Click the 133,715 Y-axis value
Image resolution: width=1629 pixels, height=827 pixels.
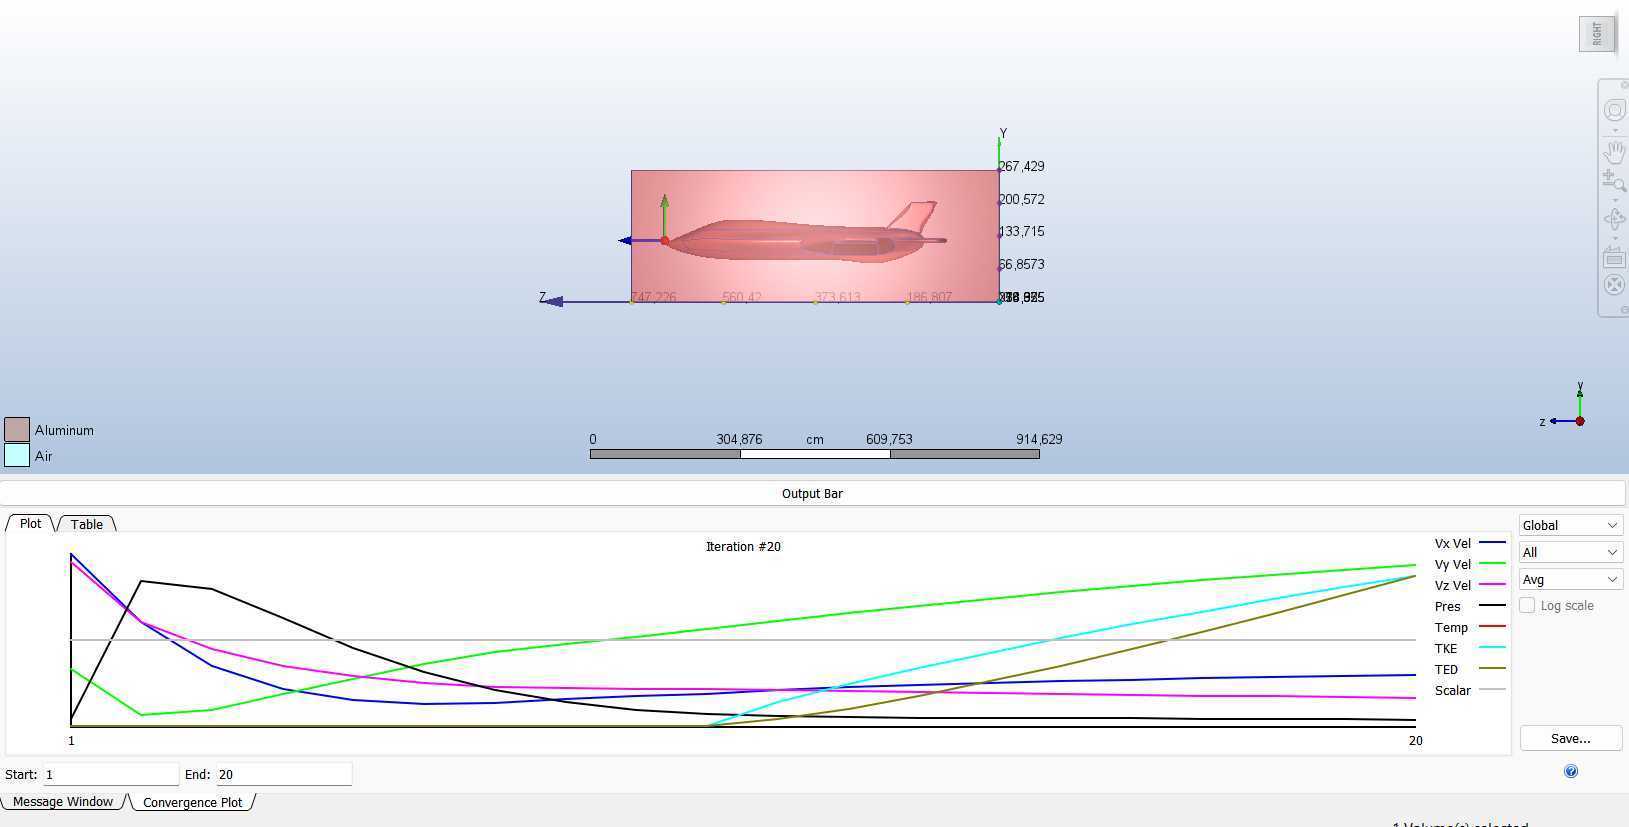1021,231
